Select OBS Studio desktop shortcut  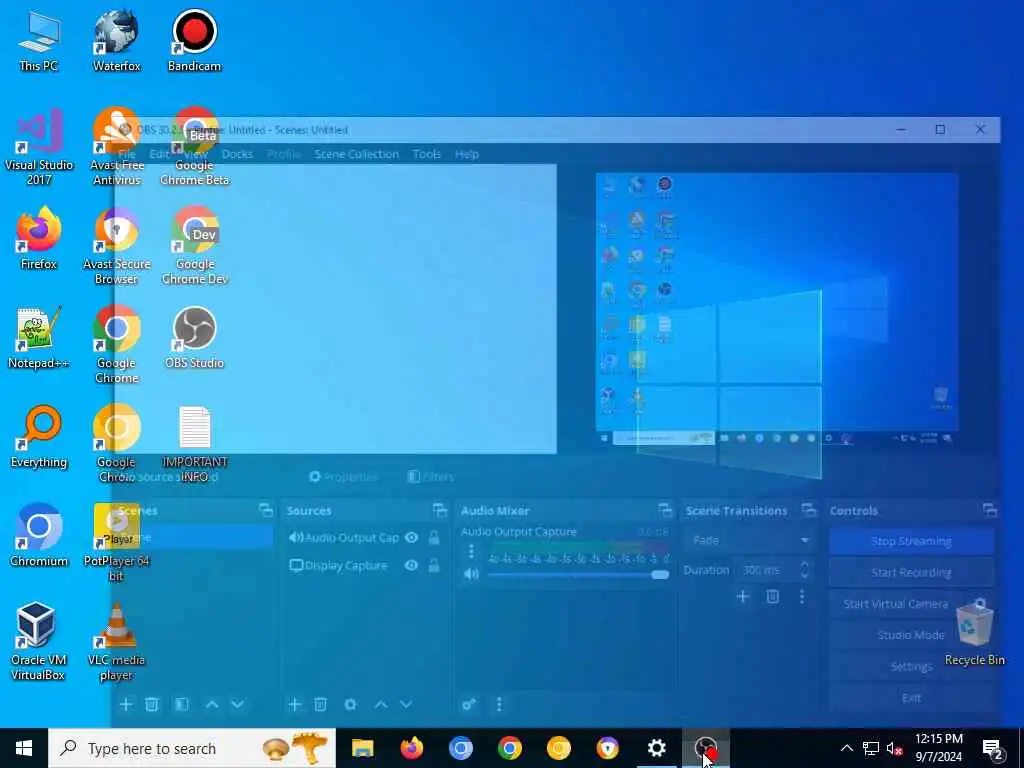(x=194, y=338)
